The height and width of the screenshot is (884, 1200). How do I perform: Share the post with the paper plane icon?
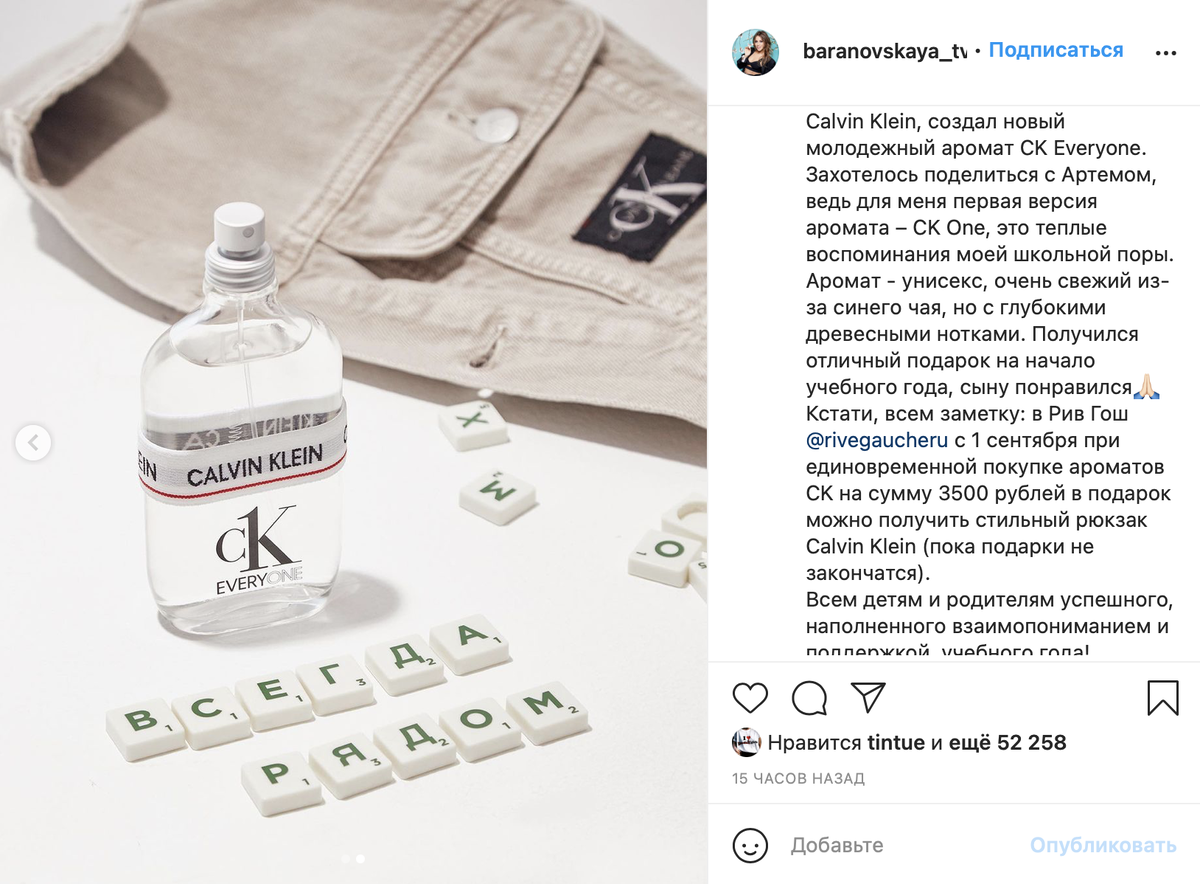(868, 697)
